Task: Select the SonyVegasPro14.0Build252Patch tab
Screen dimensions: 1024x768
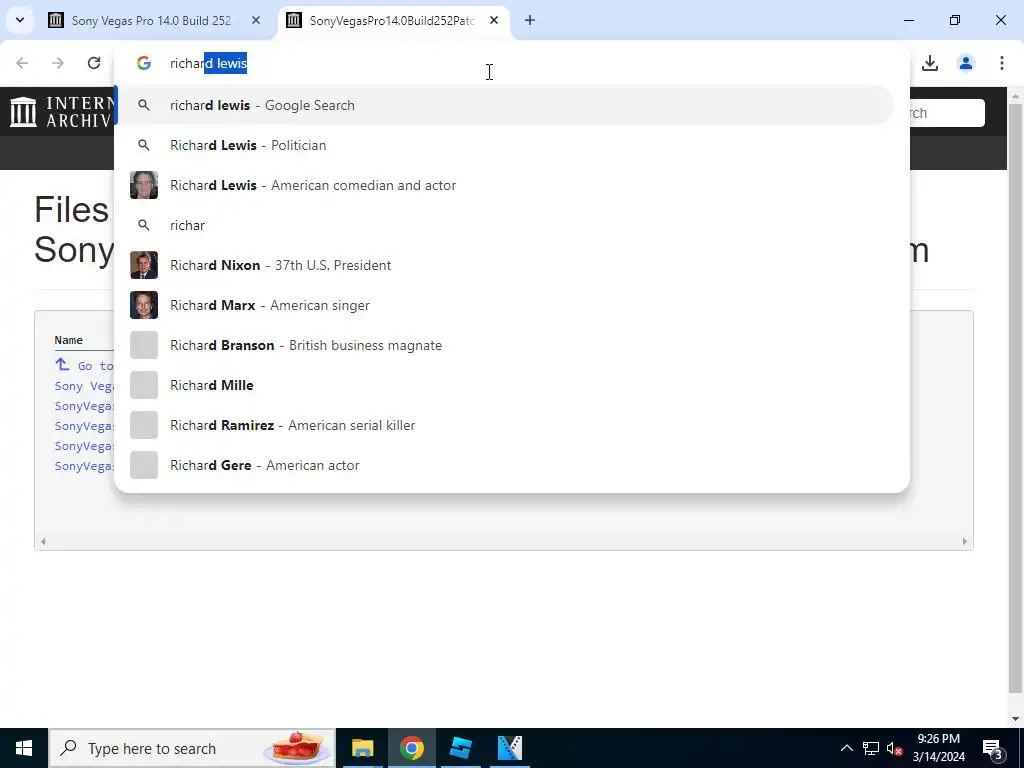Action: (393, 20)
